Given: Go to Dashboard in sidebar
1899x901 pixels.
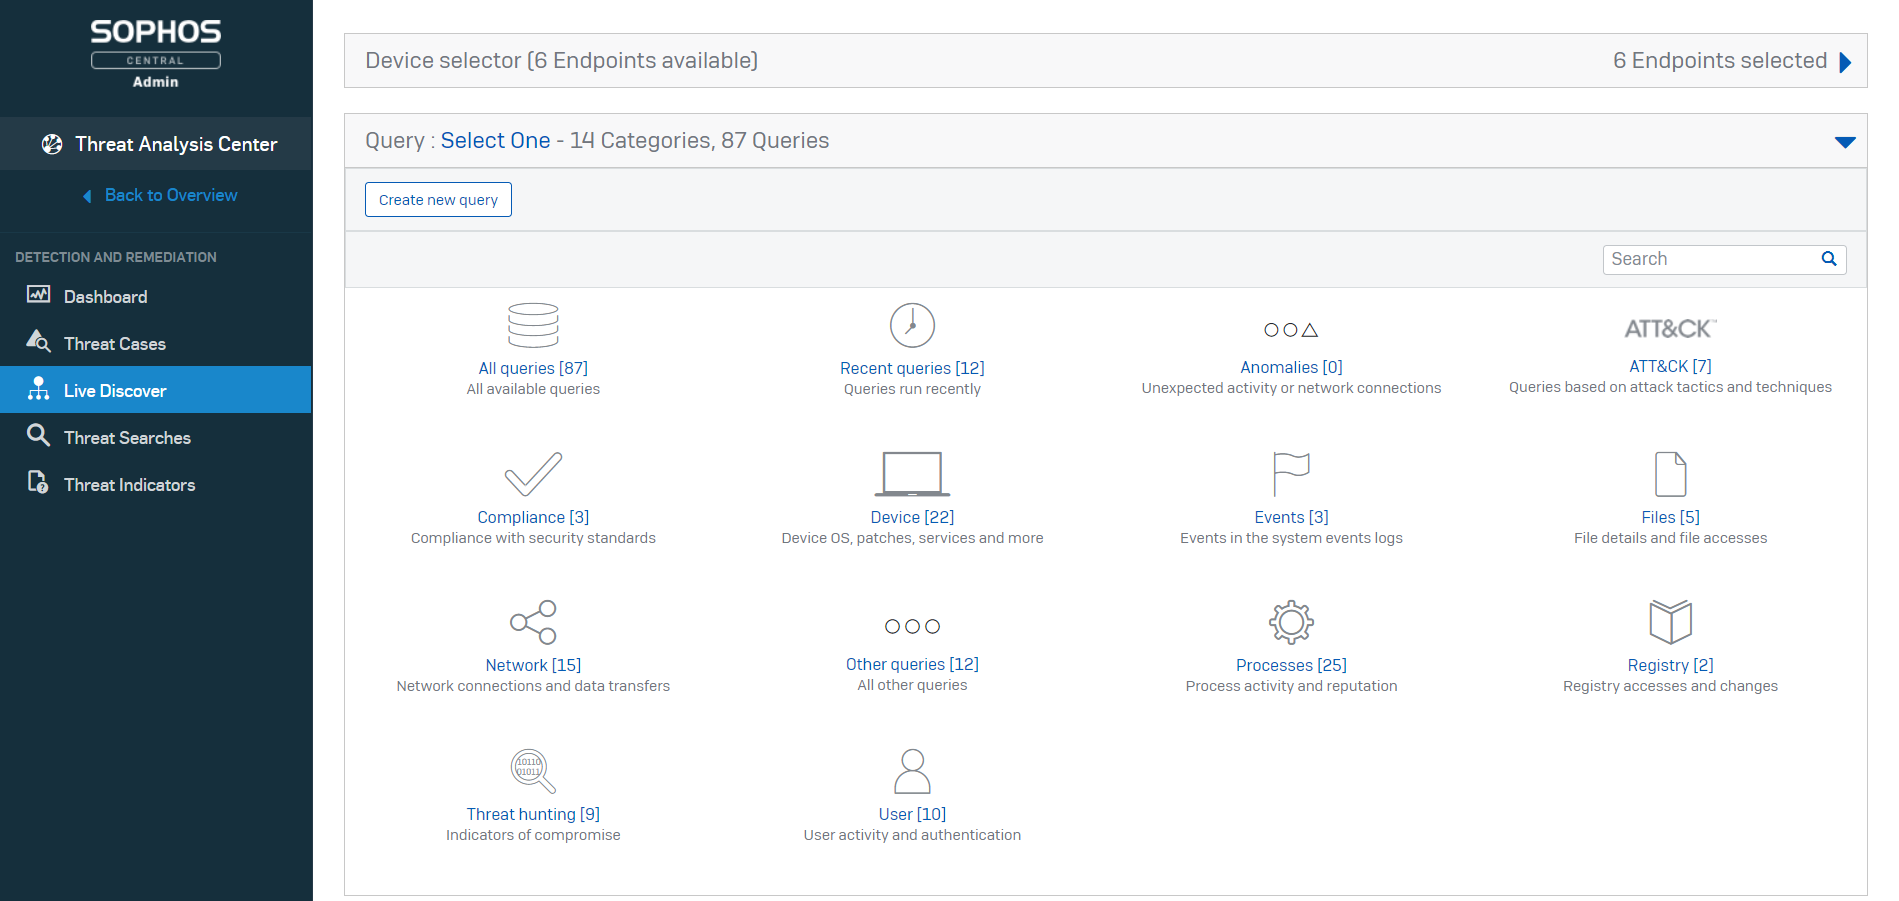Looking at the screenshot, I should [x=105, y=297].
